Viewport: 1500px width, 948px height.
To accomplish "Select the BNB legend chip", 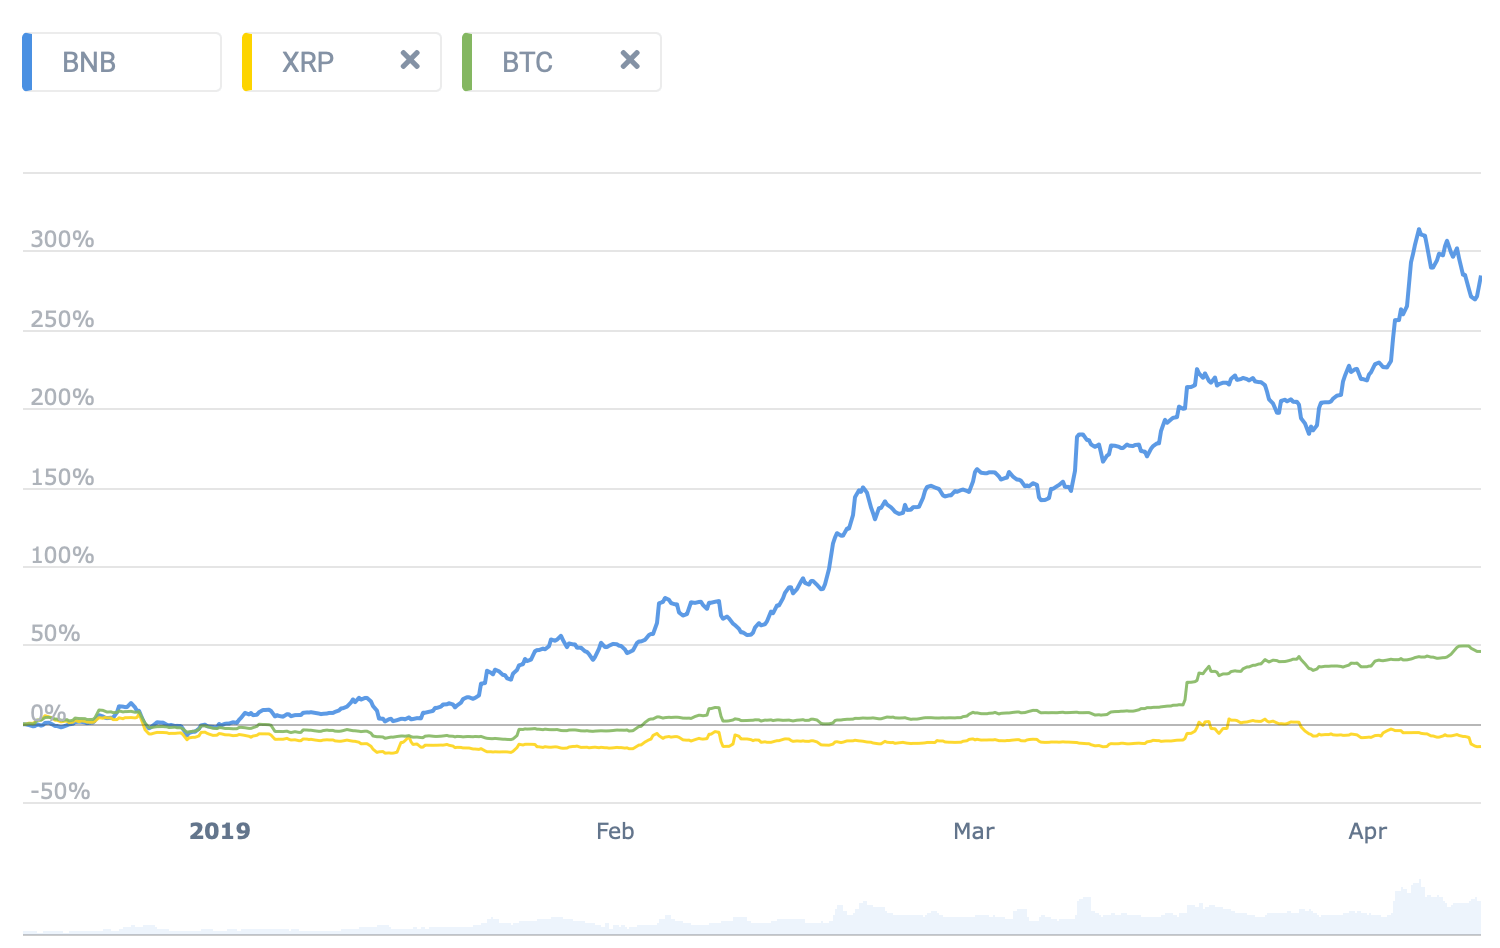I will (x=122, y=62).
